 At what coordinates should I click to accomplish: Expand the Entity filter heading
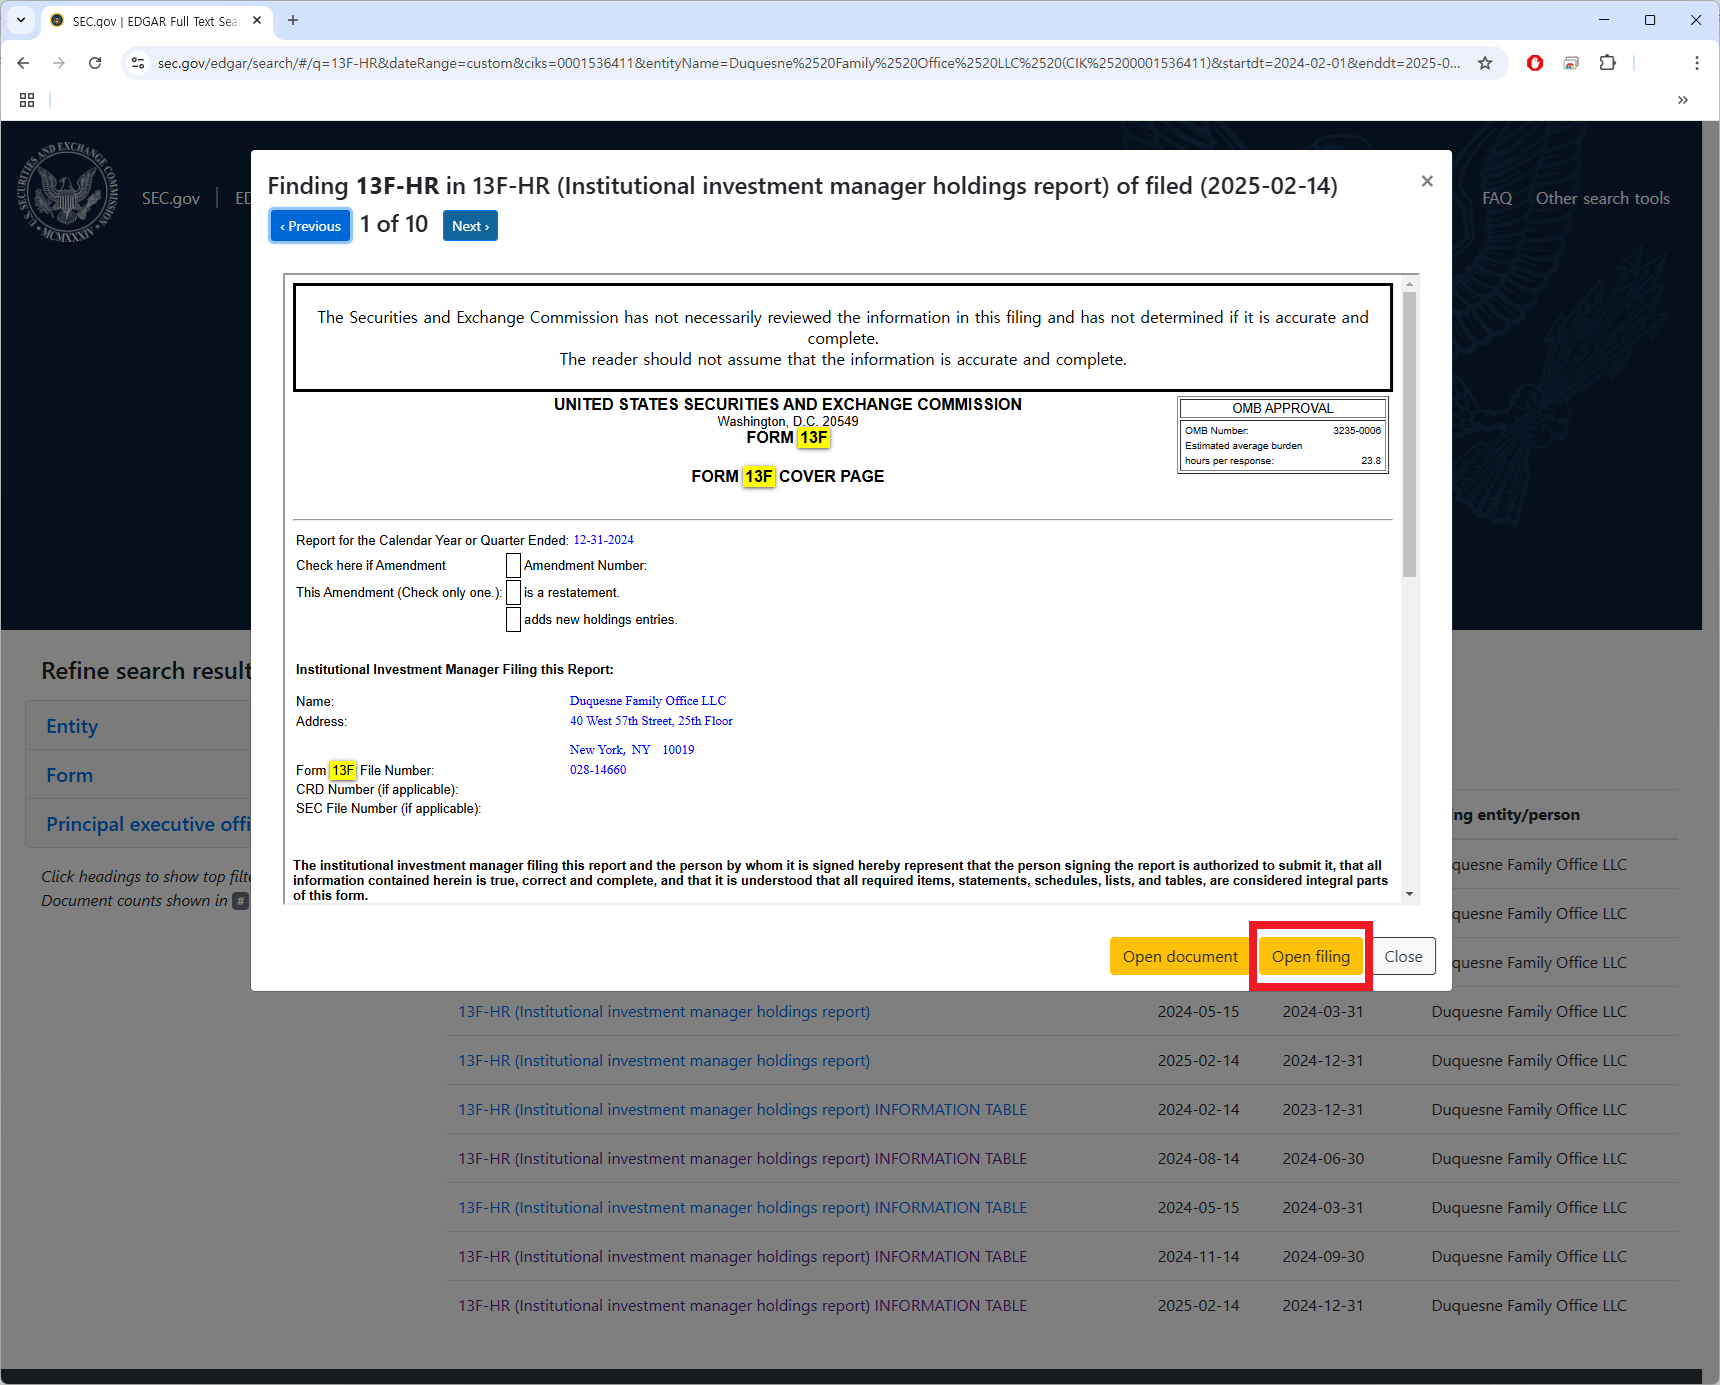(72, 726)
